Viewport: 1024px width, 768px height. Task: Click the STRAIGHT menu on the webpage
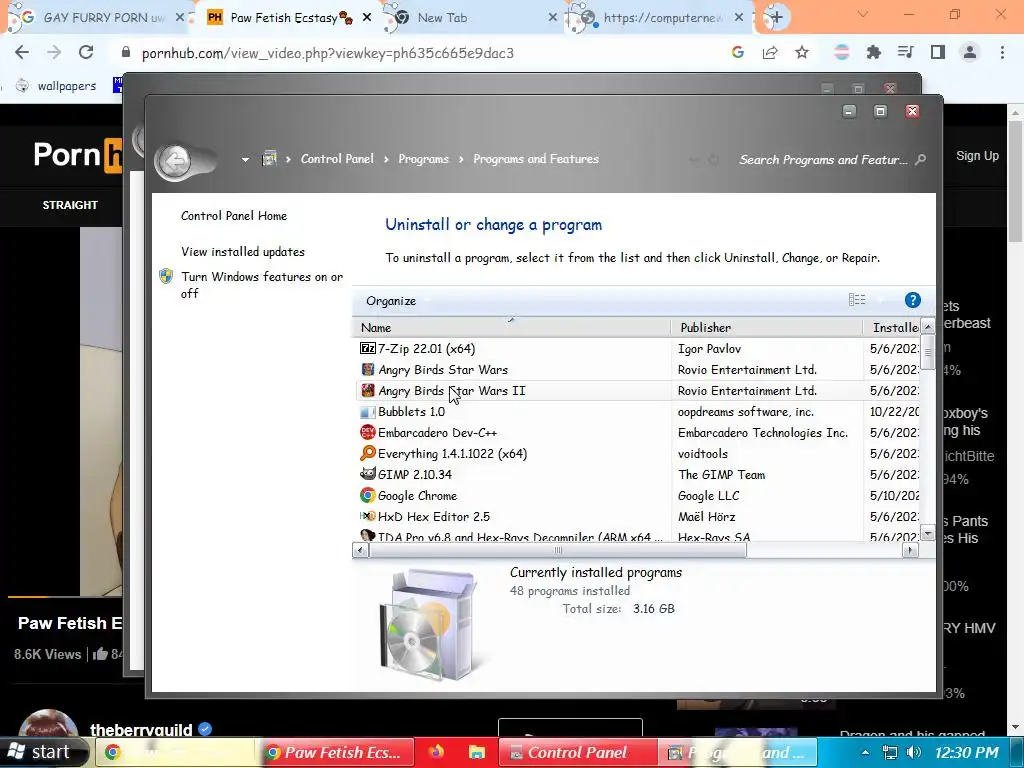[x=70, y=204]
